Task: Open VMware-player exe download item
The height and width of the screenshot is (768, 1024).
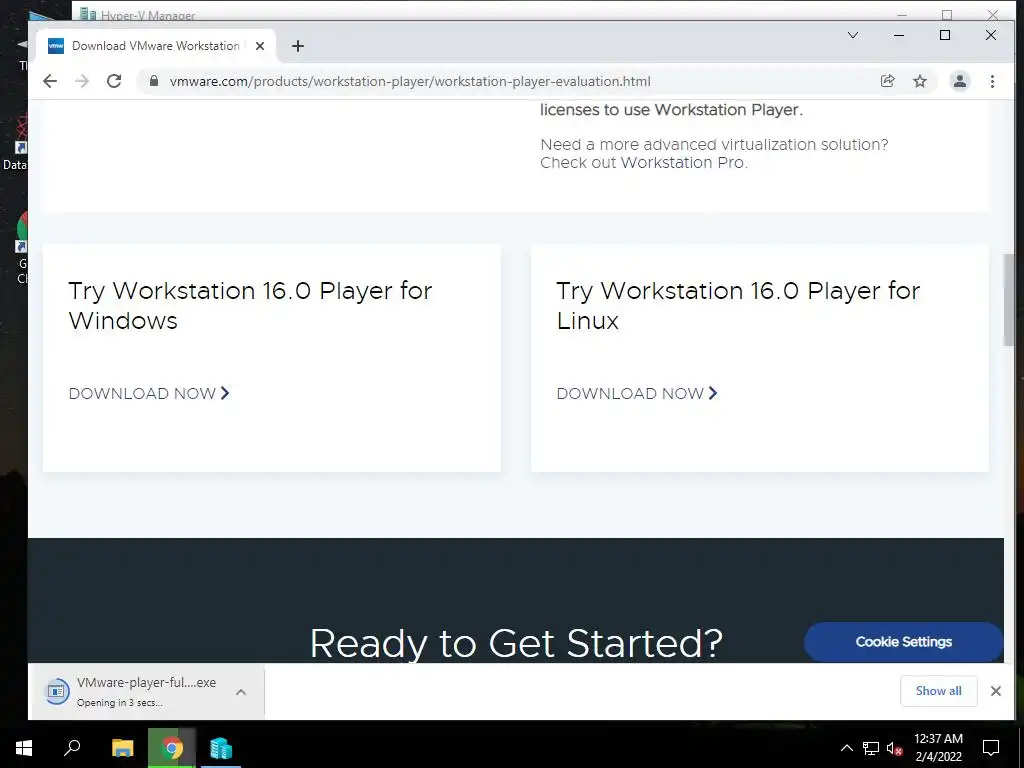Action: coord(134,692)
